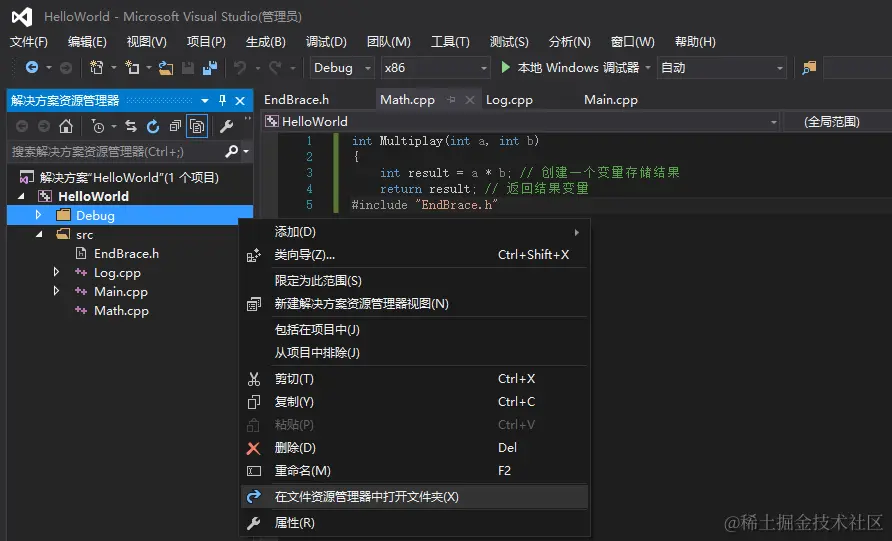892x541 pixels.
Task: Click the Open File folder icon
Action: pos(166,68)
